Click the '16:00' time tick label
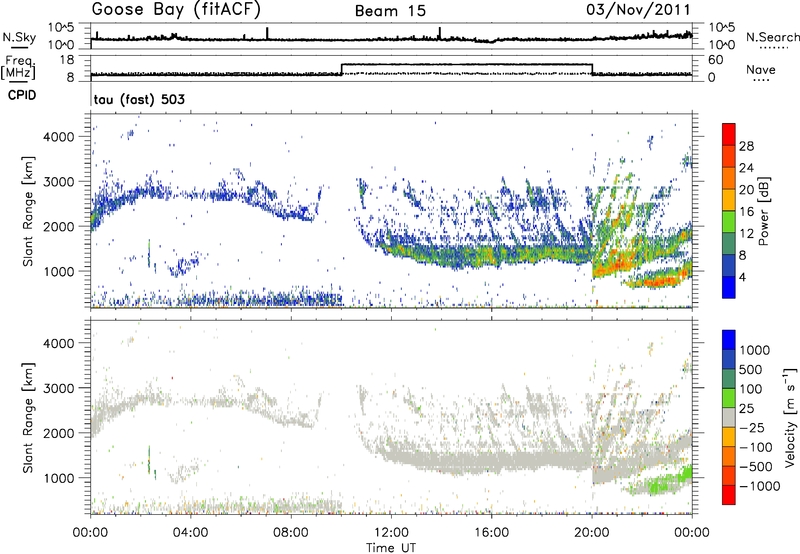The height and width of the screenshot is (554, 800). (491, 533)
